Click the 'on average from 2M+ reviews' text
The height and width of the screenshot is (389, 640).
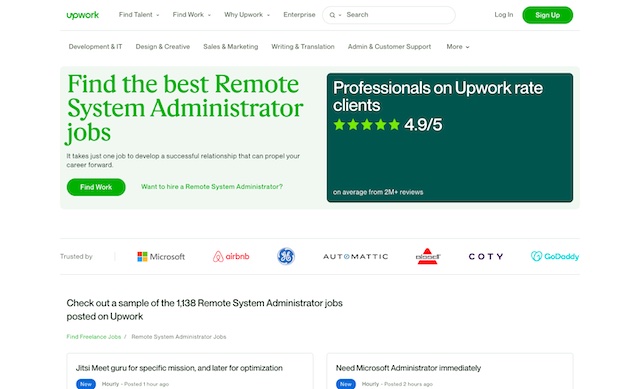click(x=378, y=192)
